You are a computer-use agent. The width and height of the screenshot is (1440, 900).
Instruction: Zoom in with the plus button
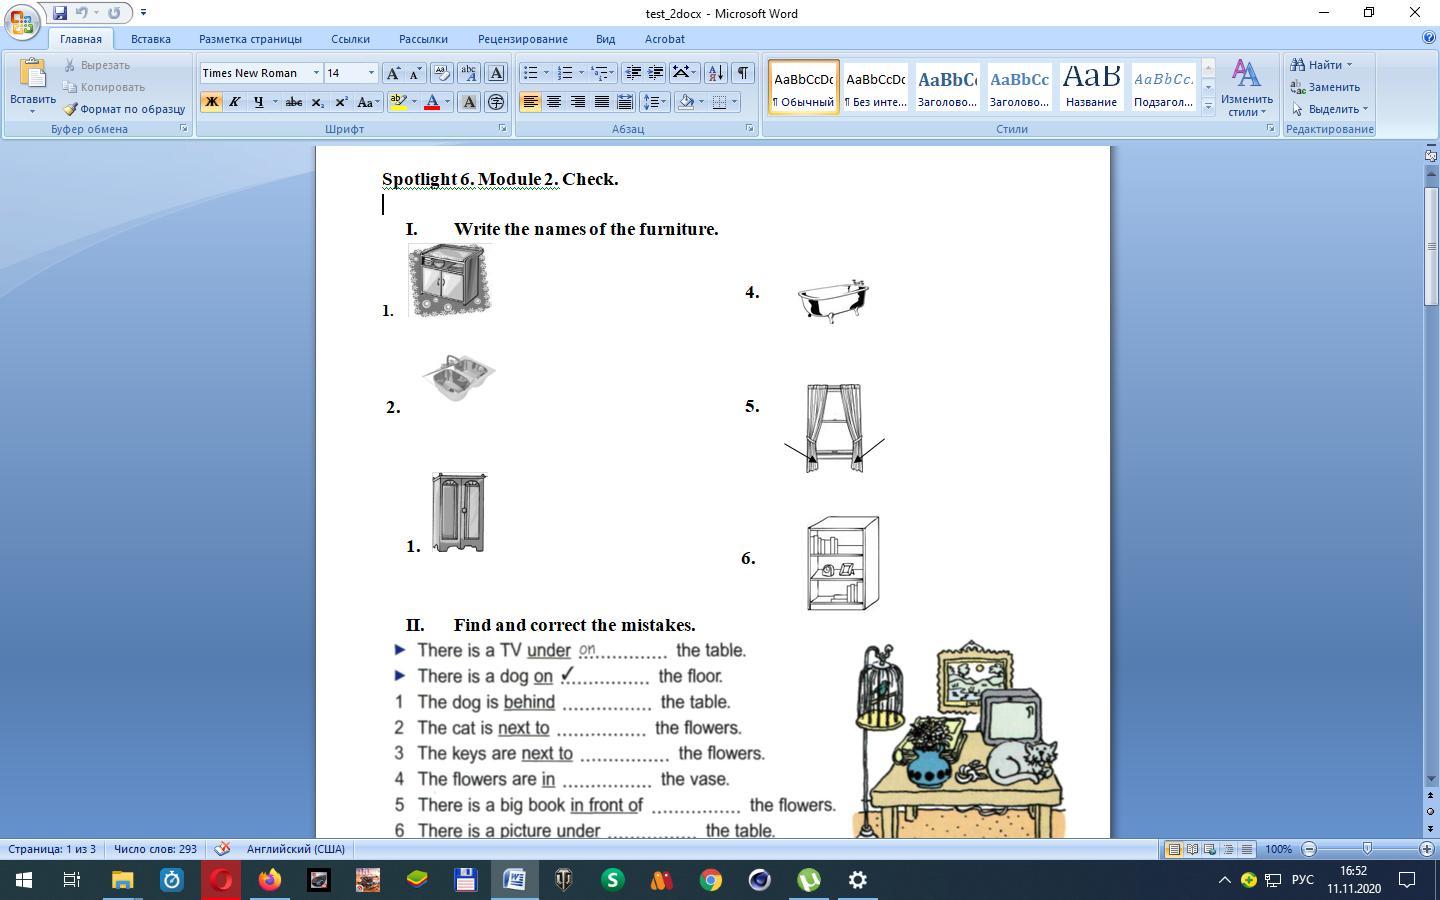coord(1427,849)
